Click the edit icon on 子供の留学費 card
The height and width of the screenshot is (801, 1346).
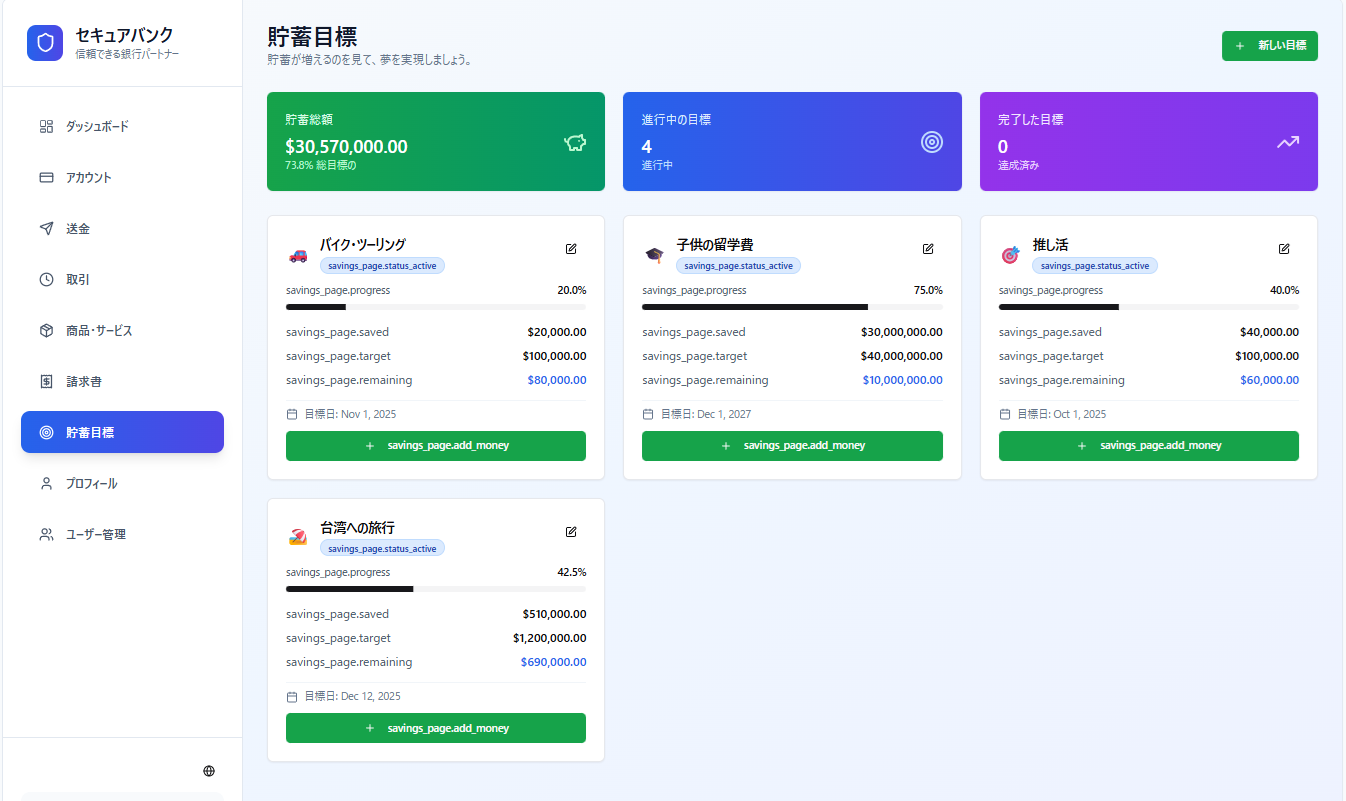tap(928, 249)
